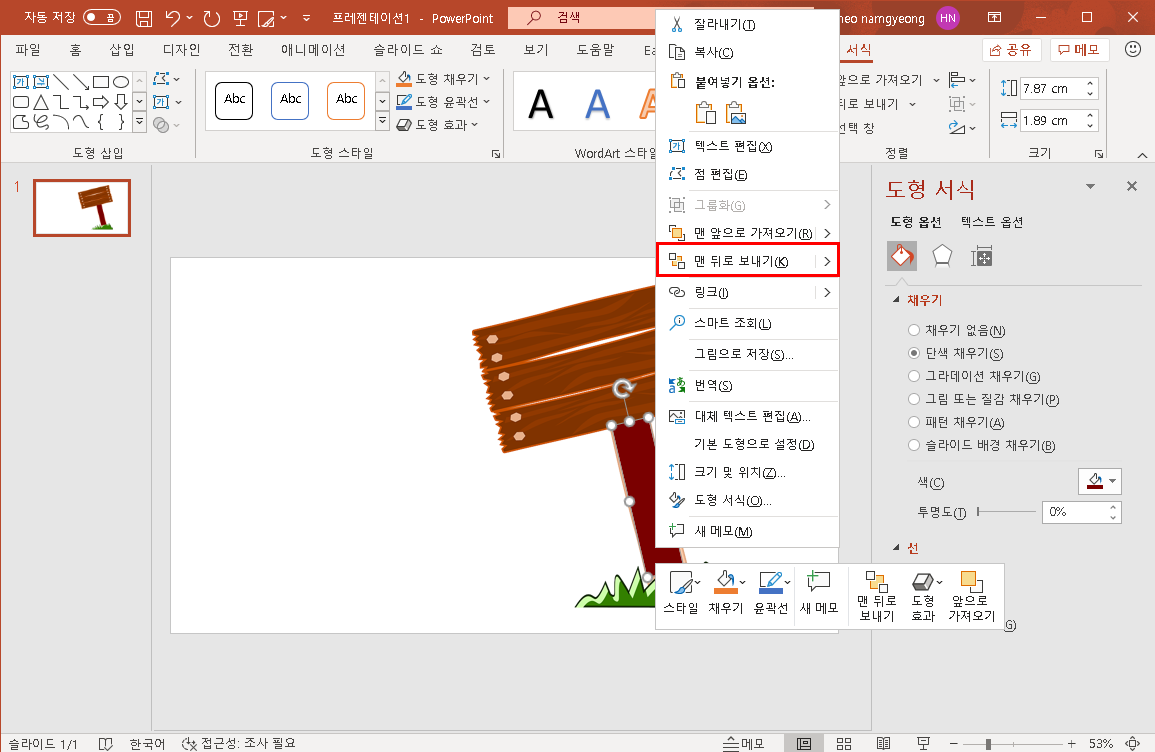This screenshot has height=752, width=1155.
Task: Select slide 1 thumbnail
Action: click(x=82, y=208)
